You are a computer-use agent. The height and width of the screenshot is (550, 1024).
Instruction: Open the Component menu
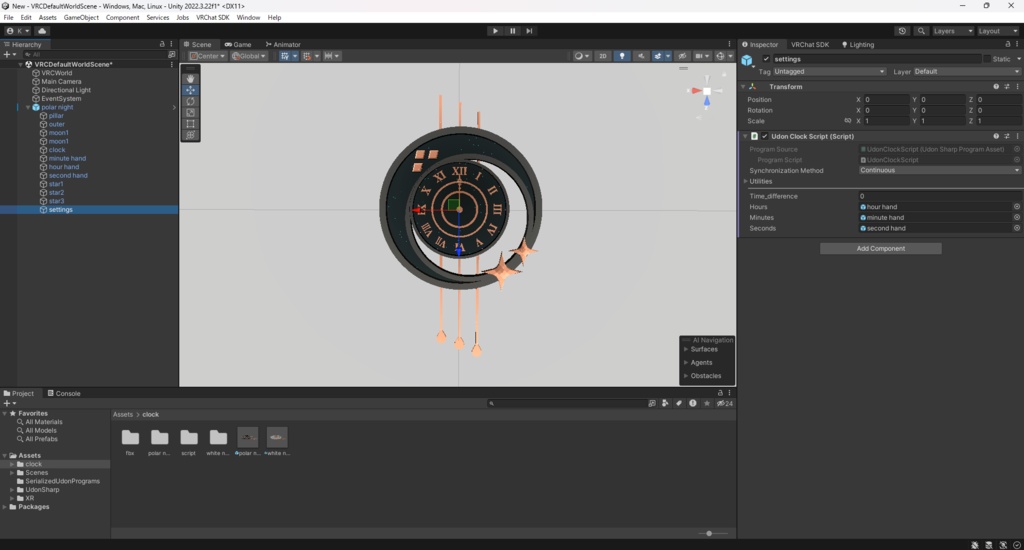122,18
